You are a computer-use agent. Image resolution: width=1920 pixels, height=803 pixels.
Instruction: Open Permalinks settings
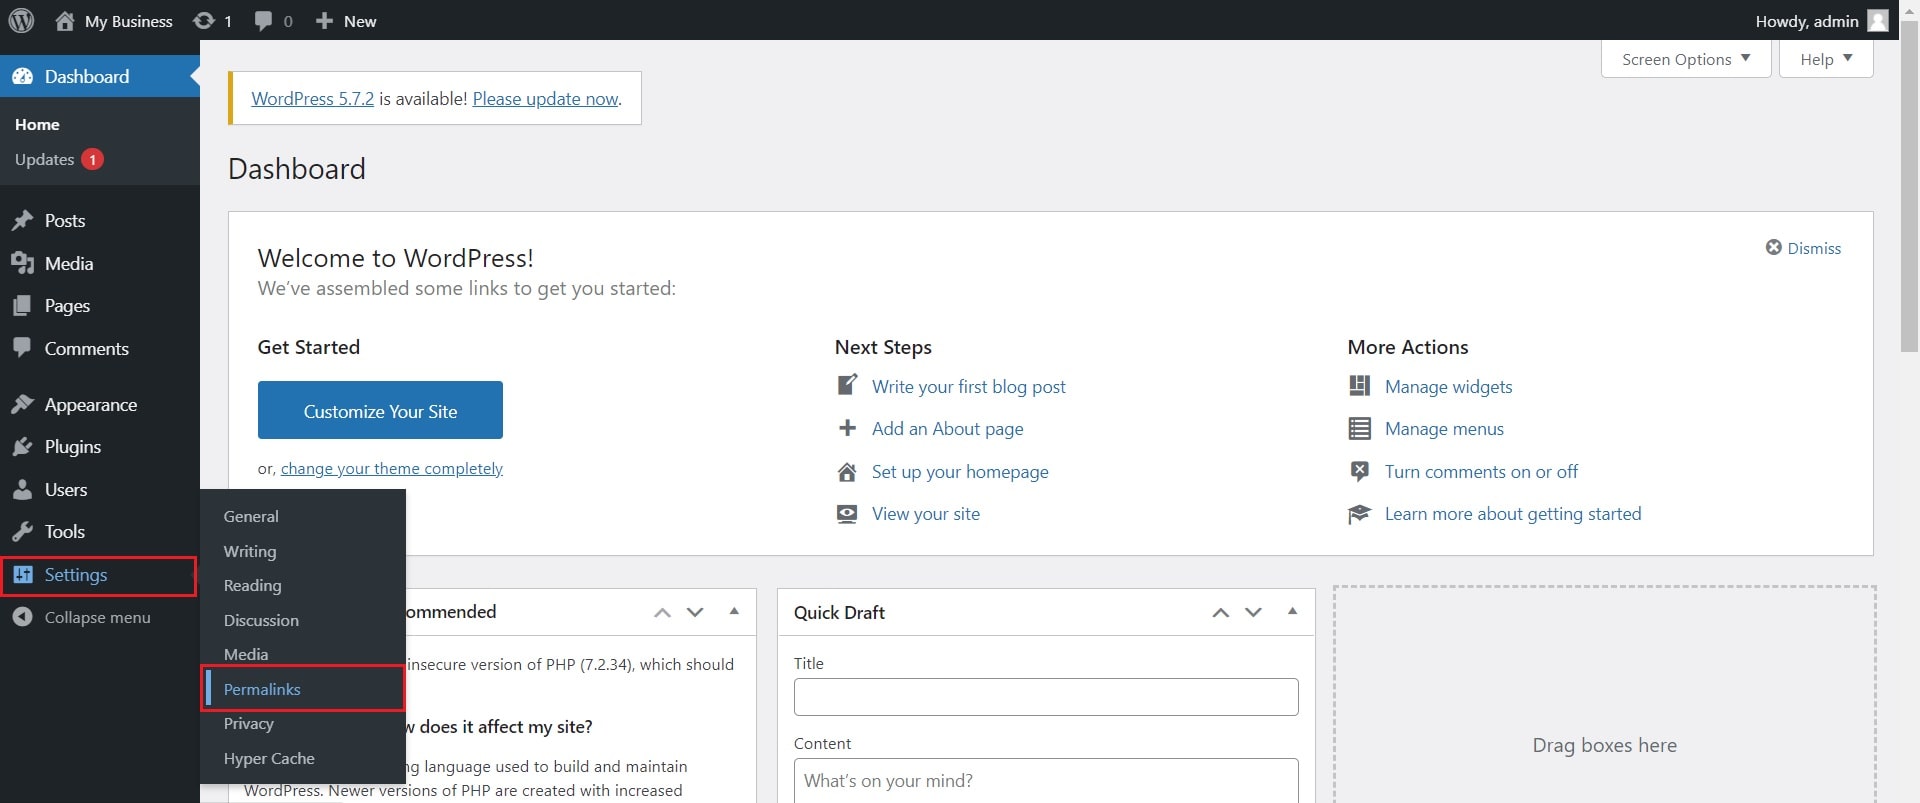click(x=303, y=689)
